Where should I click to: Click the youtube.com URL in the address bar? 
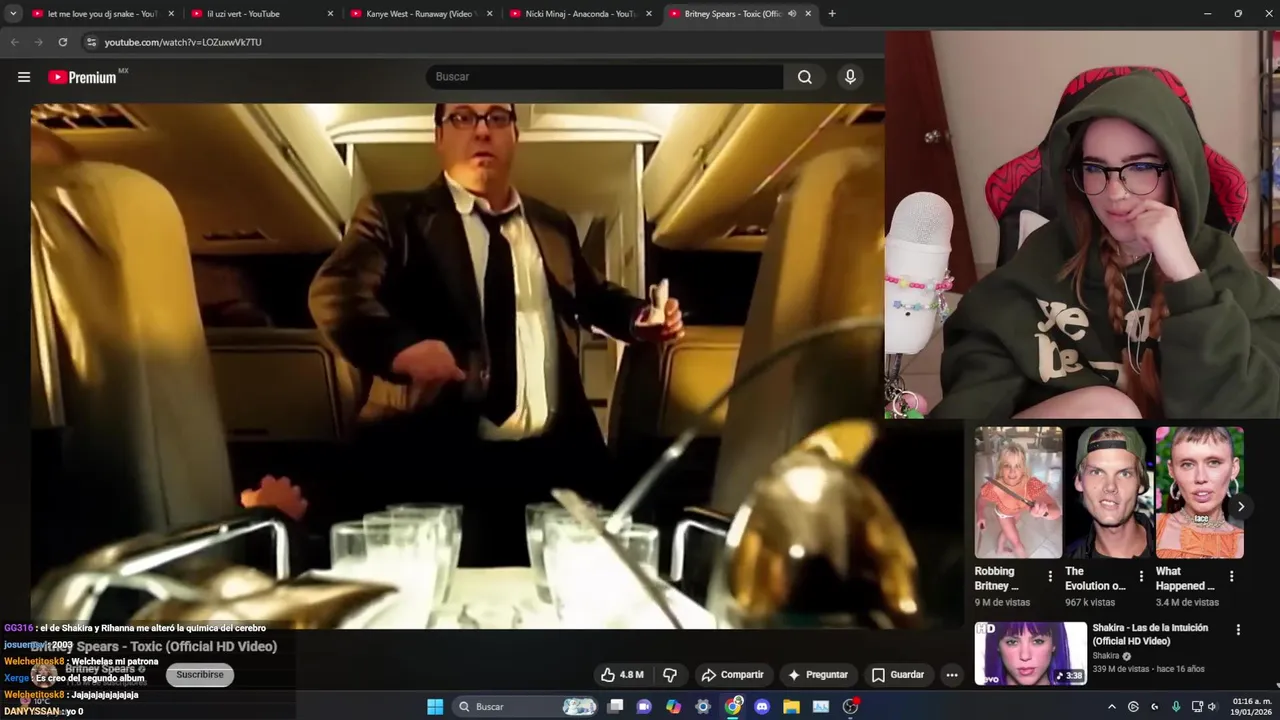pyautogui.click(x=183, y=42)
